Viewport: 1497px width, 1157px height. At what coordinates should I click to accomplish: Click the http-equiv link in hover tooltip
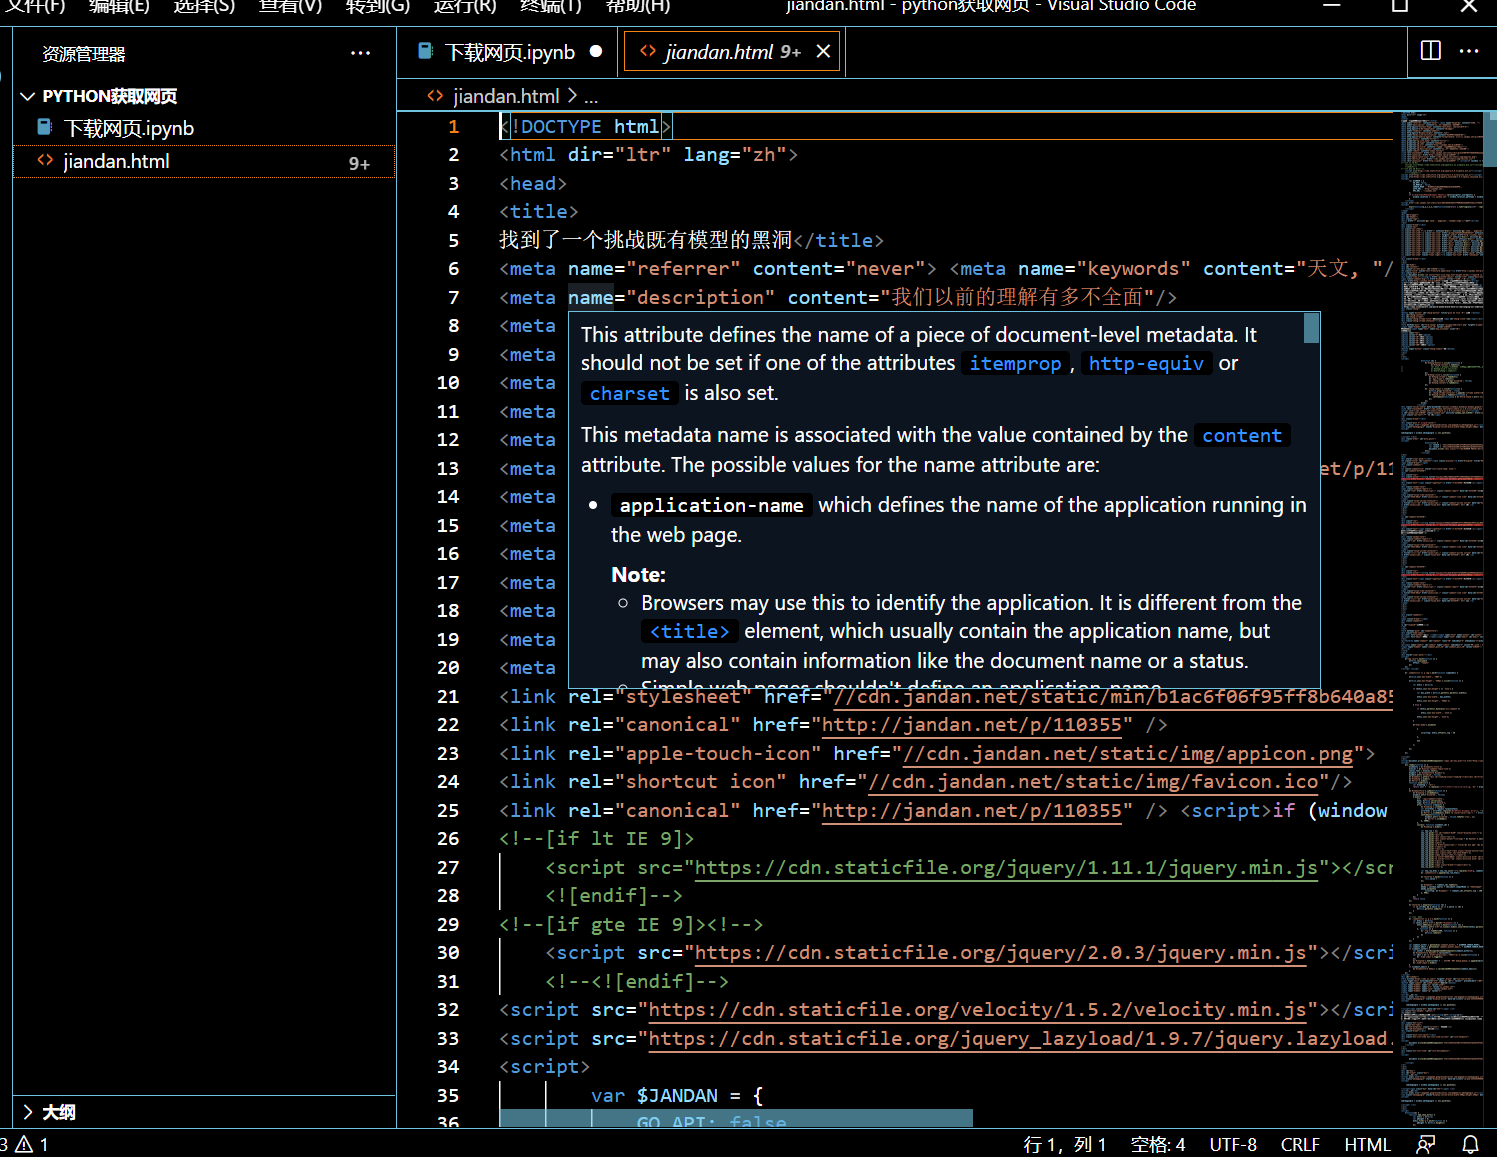click(x=1146, y=364)
